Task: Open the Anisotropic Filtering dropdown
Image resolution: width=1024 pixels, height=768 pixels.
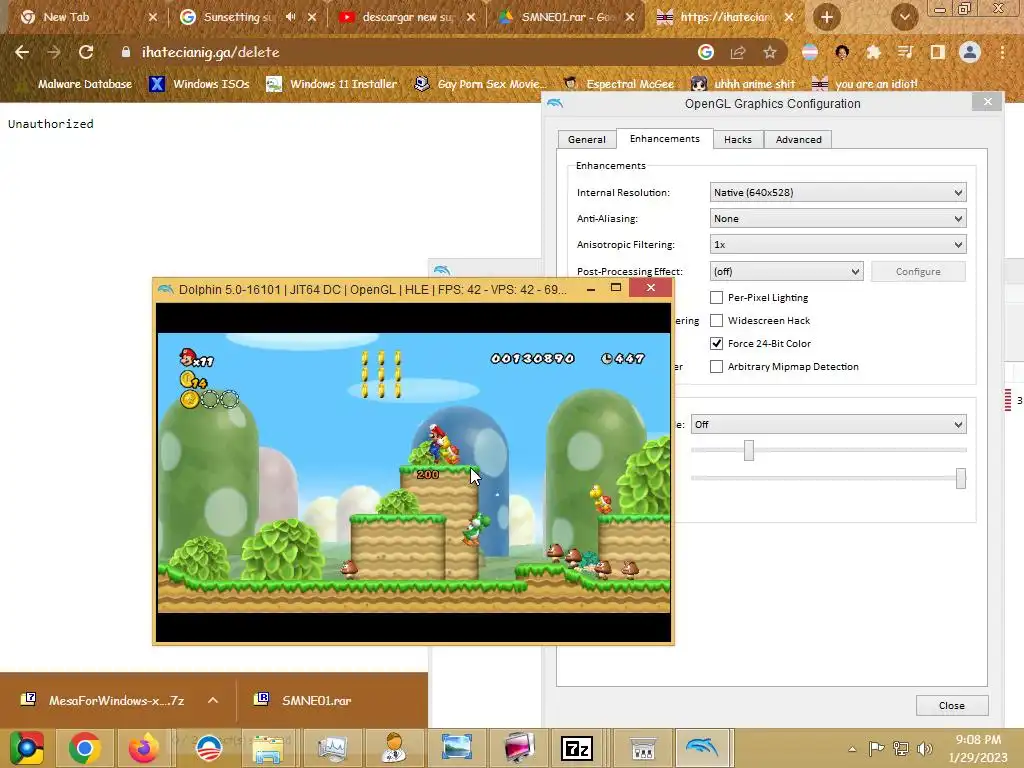Action: click(838, 245)
